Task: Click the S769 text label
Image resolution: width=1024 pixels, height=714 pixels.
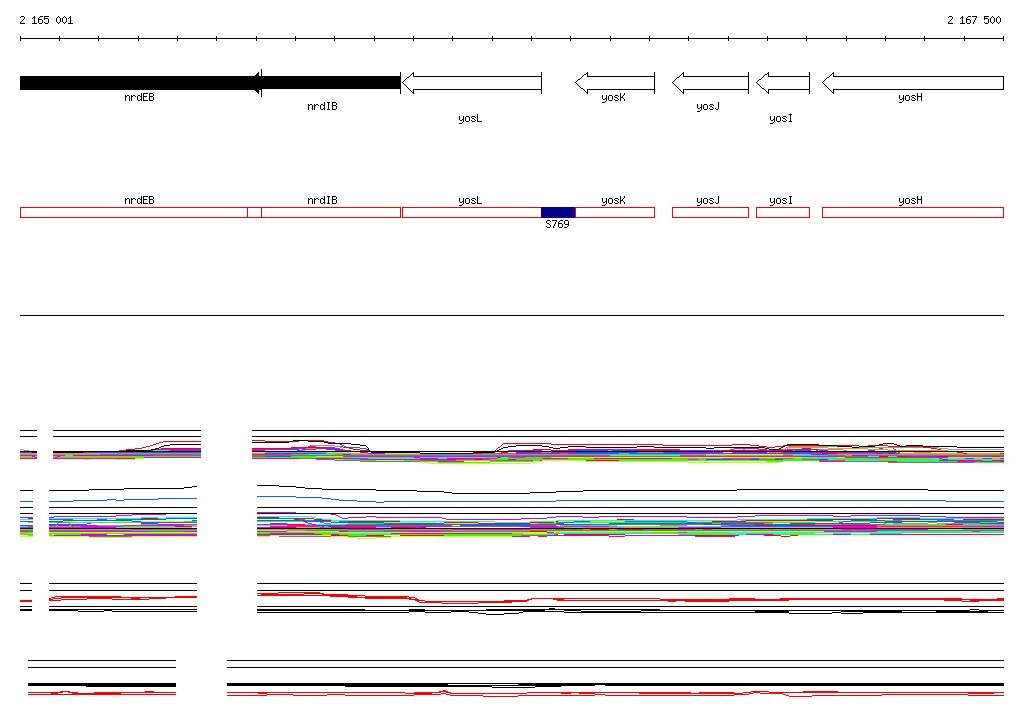Action: click(557, 224)
